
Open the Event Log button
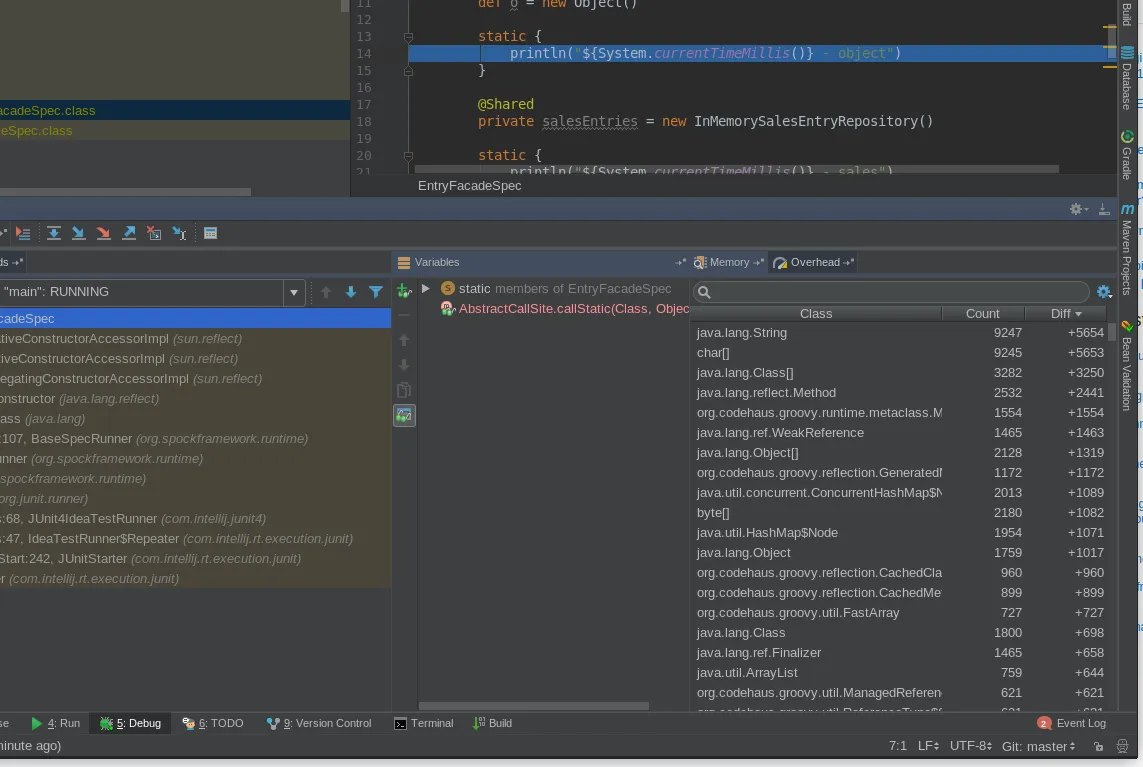(x=1071, y=723)
